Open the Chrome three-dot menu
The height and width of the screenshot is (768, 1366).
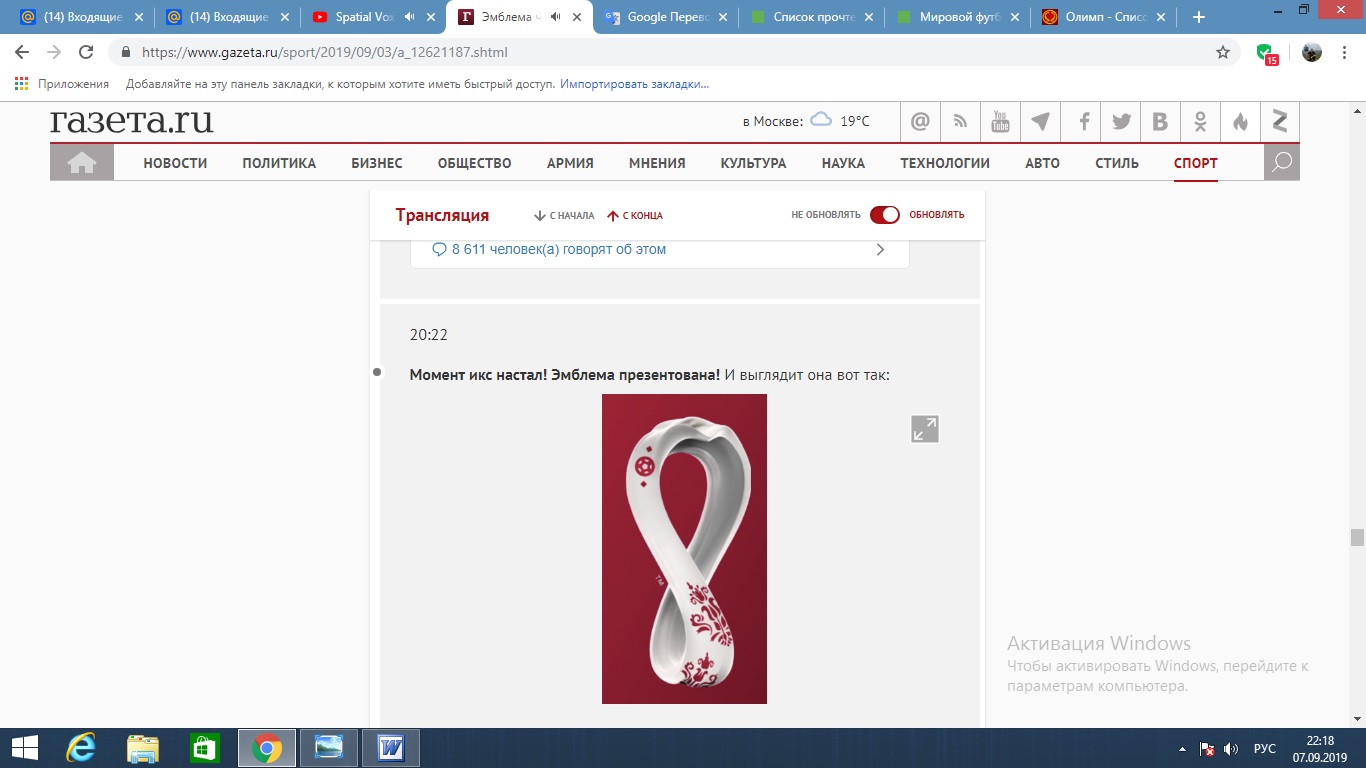(x=1345, y=52)
